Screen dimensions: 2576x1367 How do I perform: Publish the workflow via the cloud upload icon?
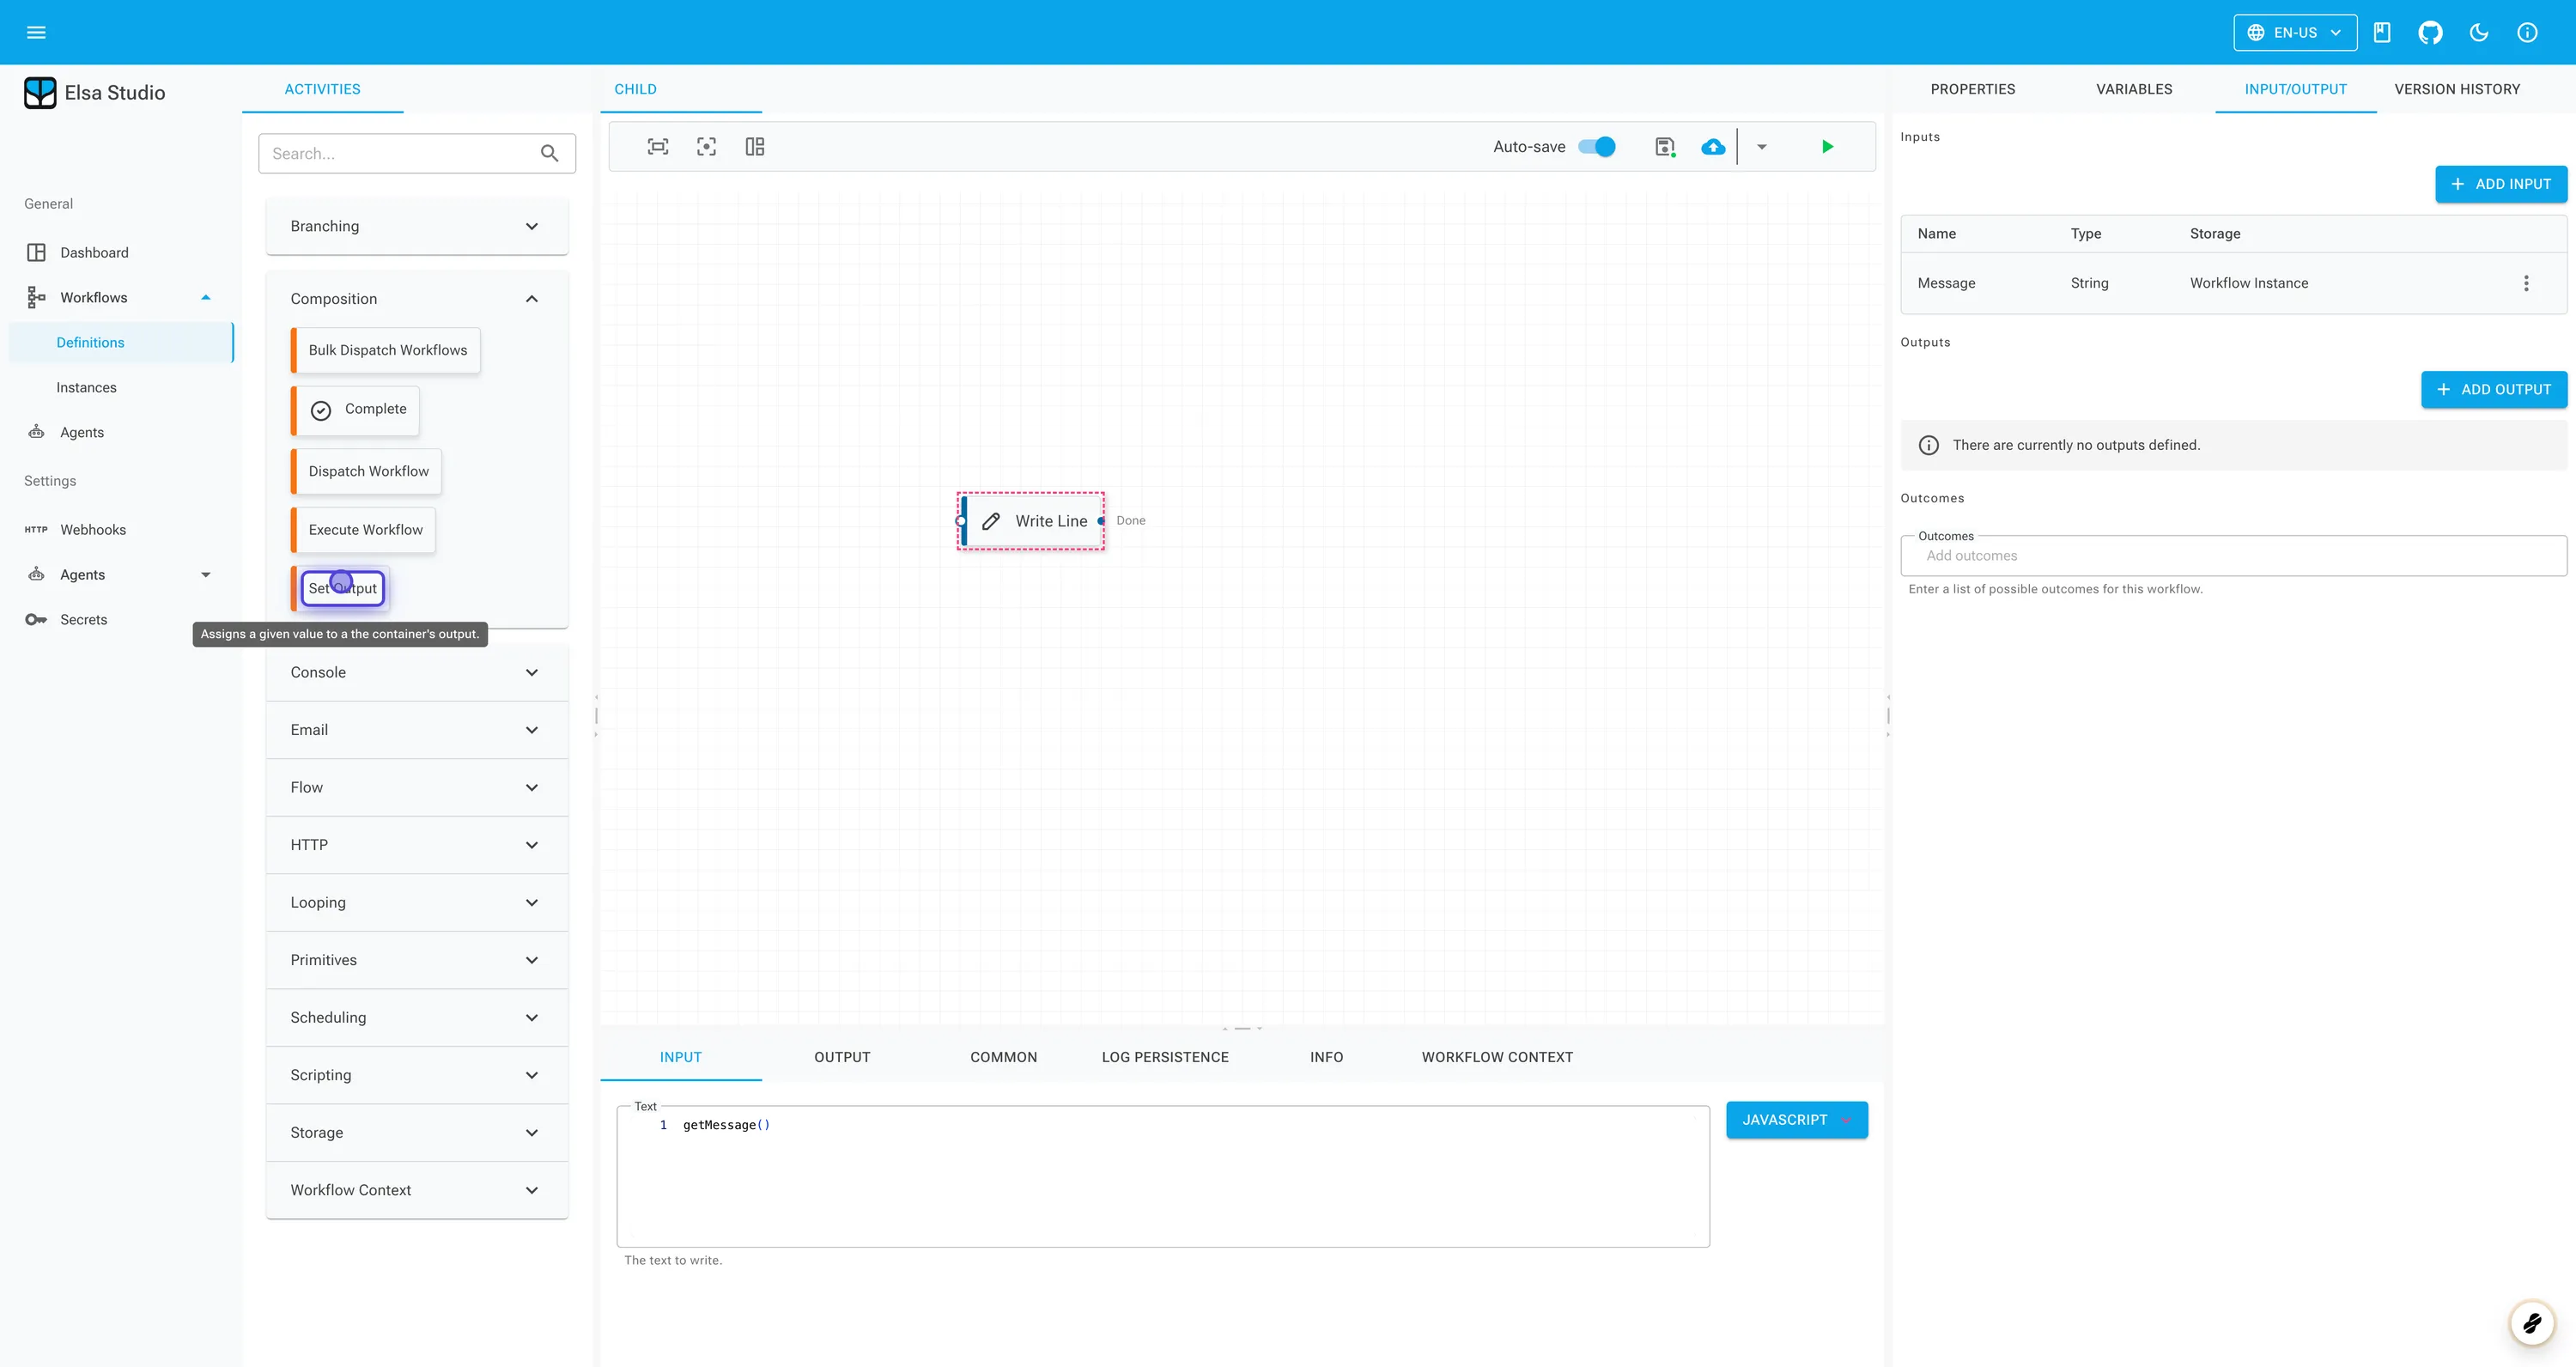coord(1713,146)
